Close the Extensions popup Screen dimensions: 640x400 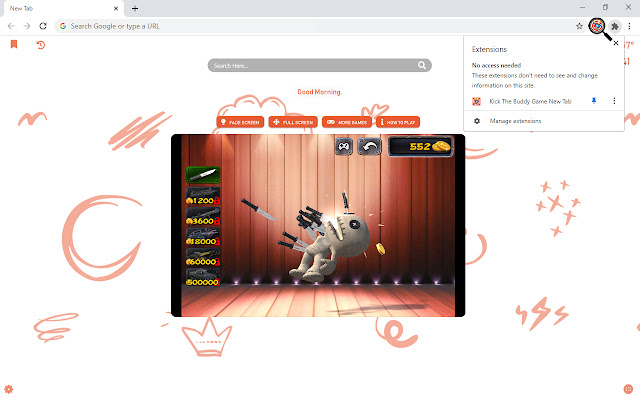click(616, 43)
